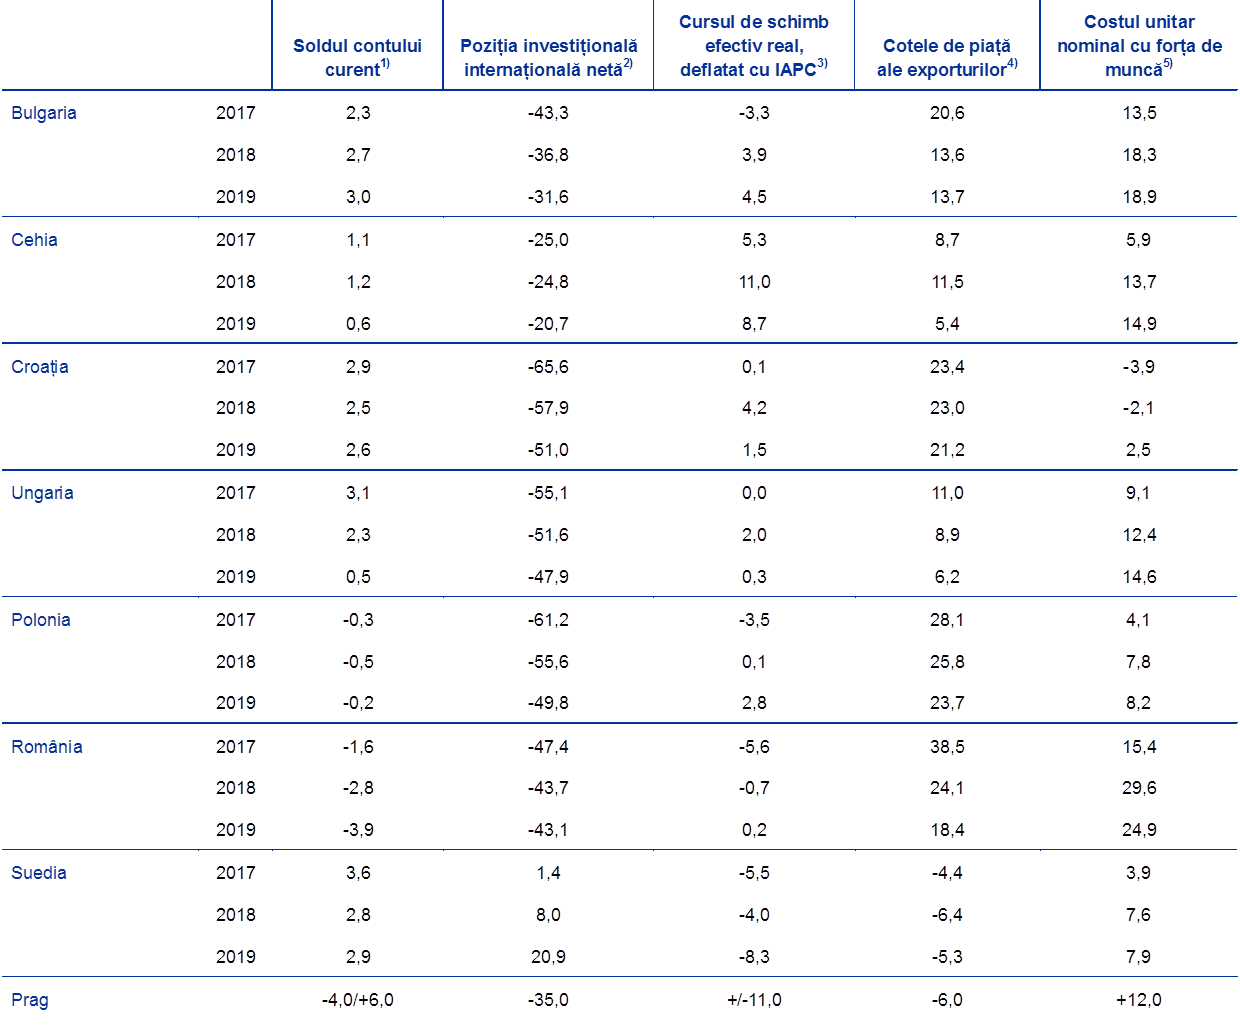The width and height of the screenshot is (1240, 1025).
Task: Select the Prag threshold +/-11,0
Action: tap(754, 1000)
